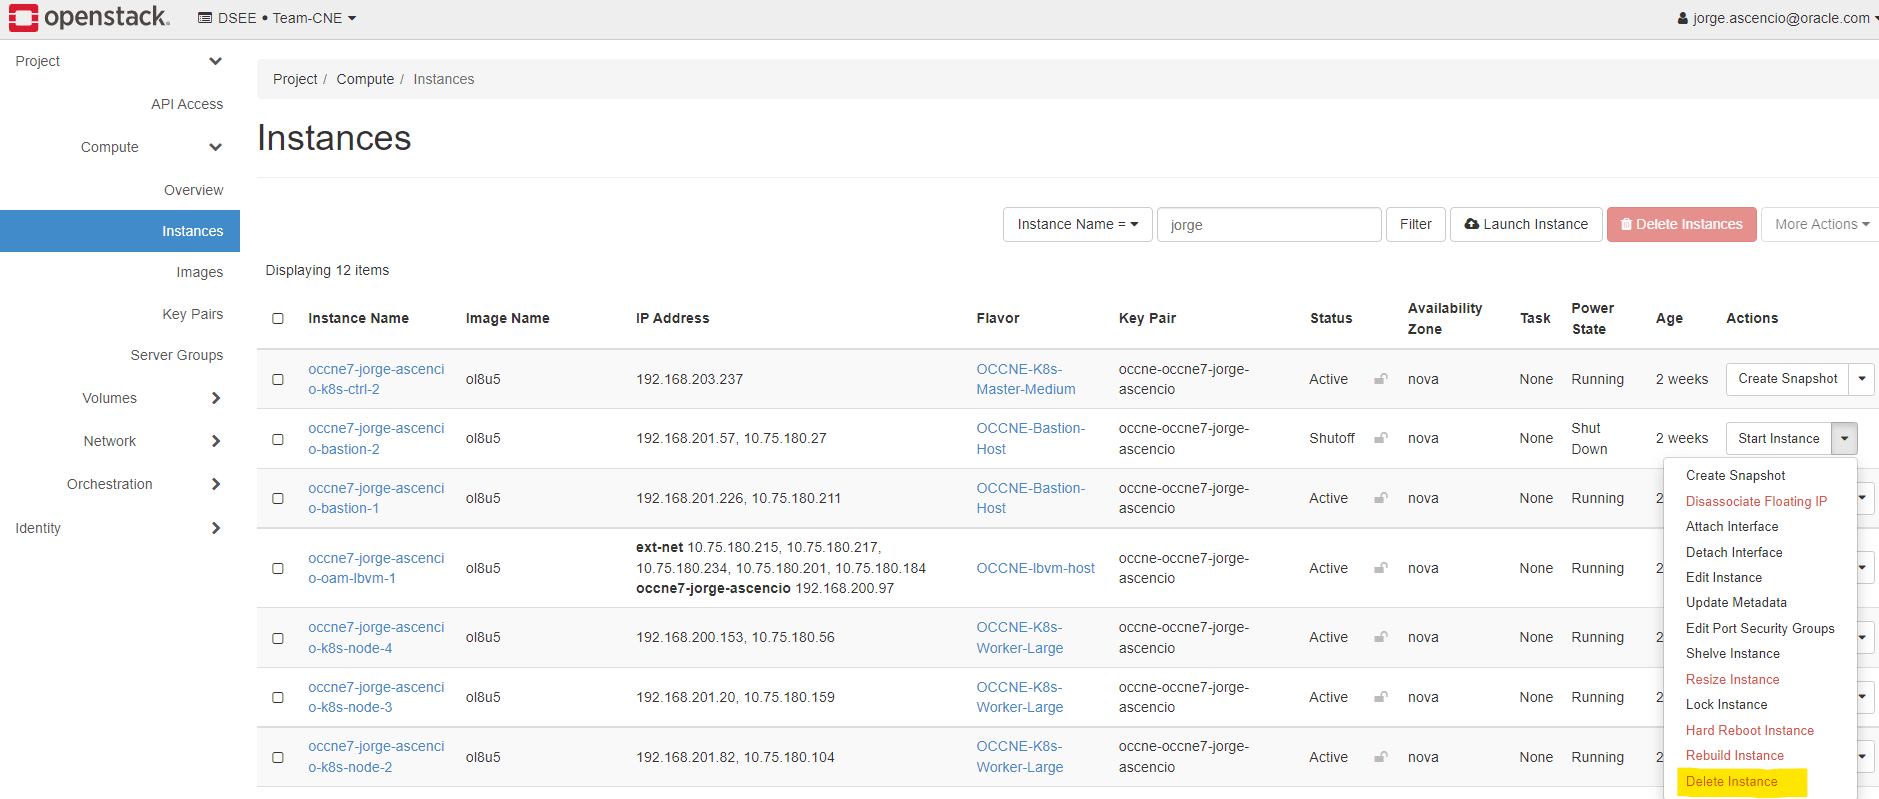Image resolution: width=1879 pixels, height=799 pixels.
Task: Open Overview in the Compute sidebar
Action: [194, 190]
